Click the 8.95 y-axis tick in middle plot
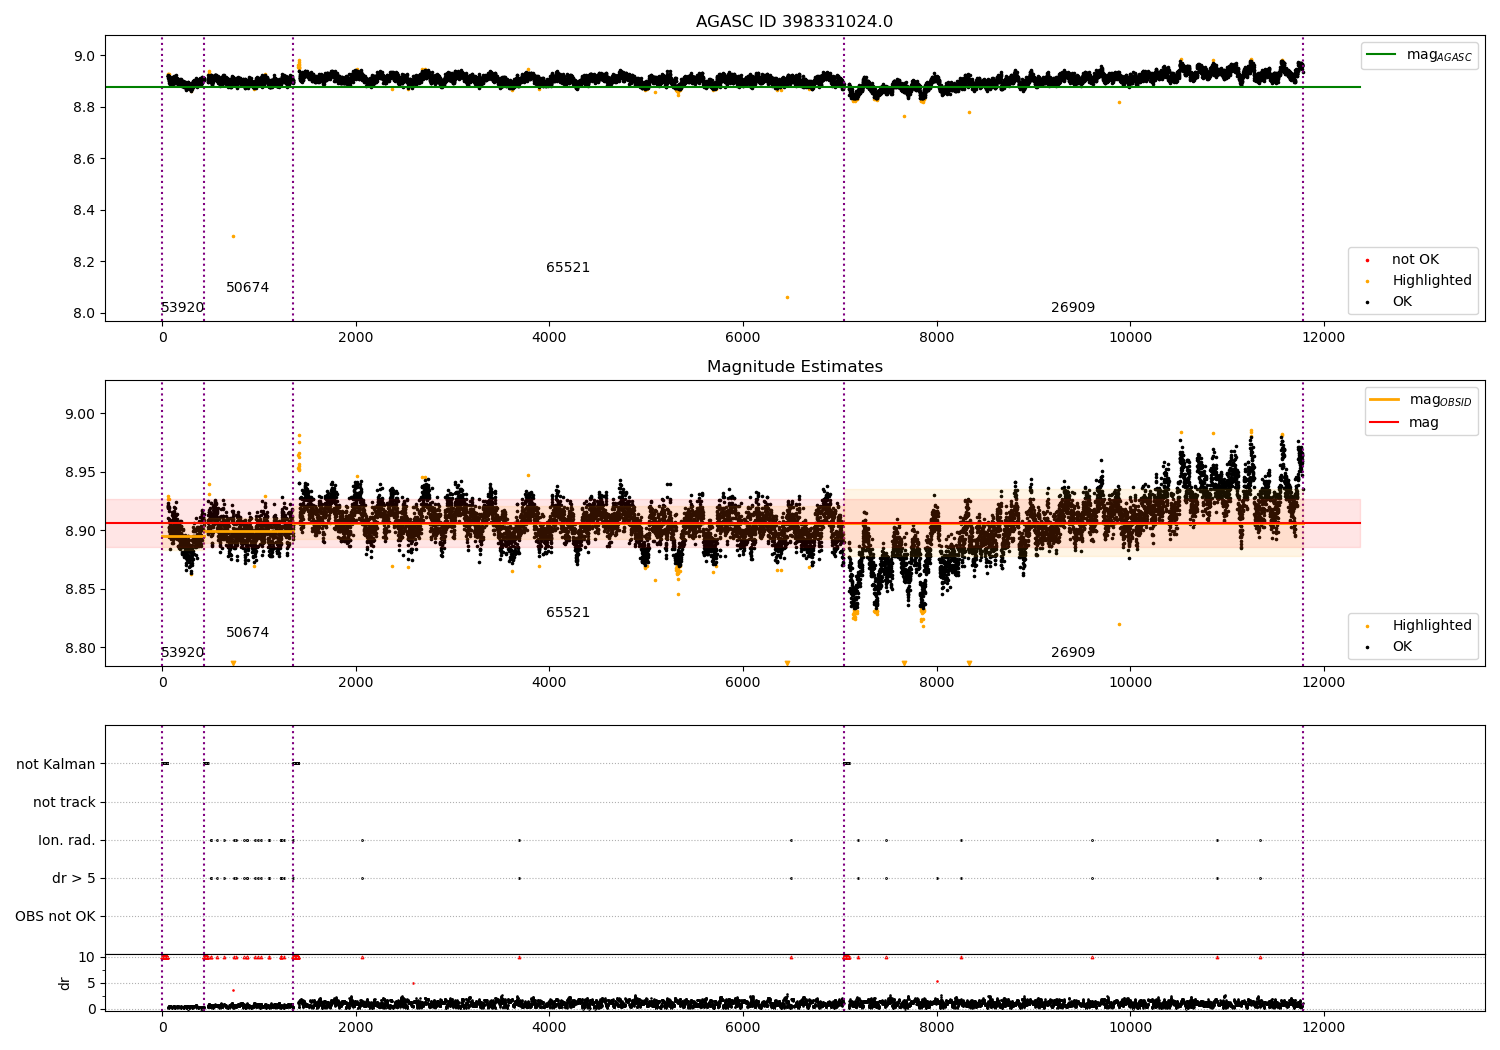Viewport: 1500px width, 1050px height. (81, 473)
